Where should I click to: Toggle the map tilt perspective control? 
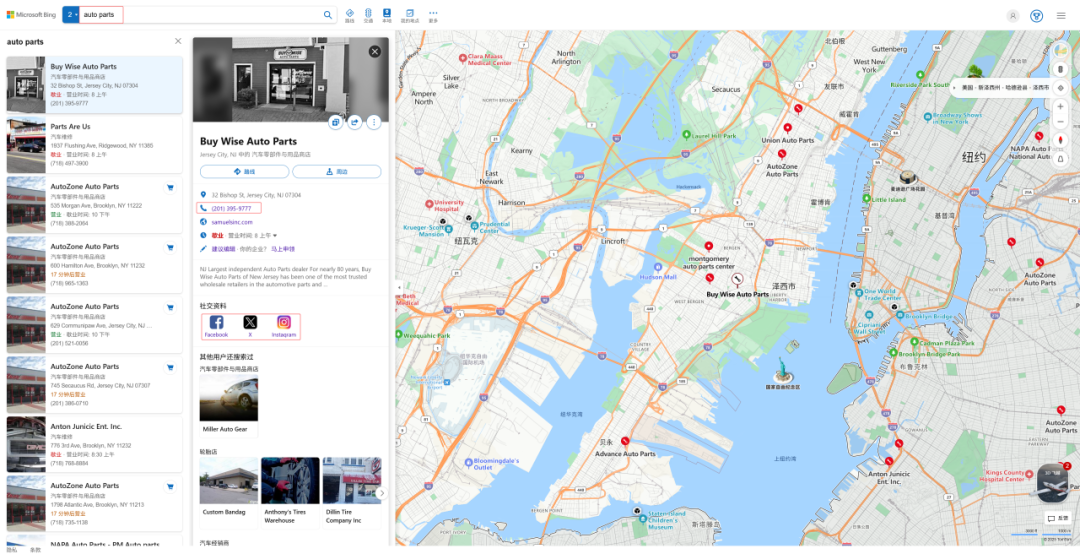(x=1061, y=158)
